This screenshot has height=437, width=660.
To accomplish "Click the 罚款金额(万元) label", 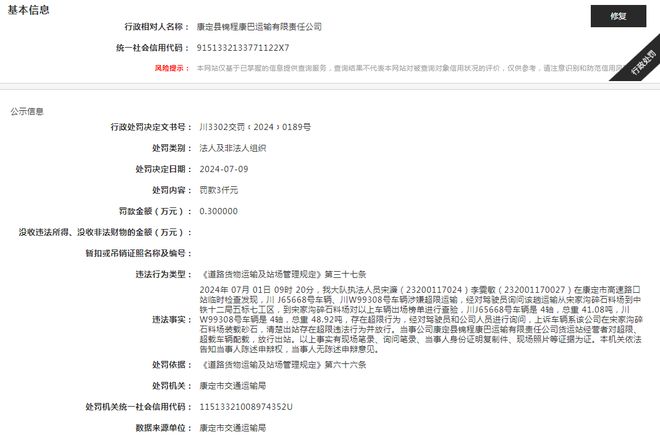I will click(x=155, y=211).
